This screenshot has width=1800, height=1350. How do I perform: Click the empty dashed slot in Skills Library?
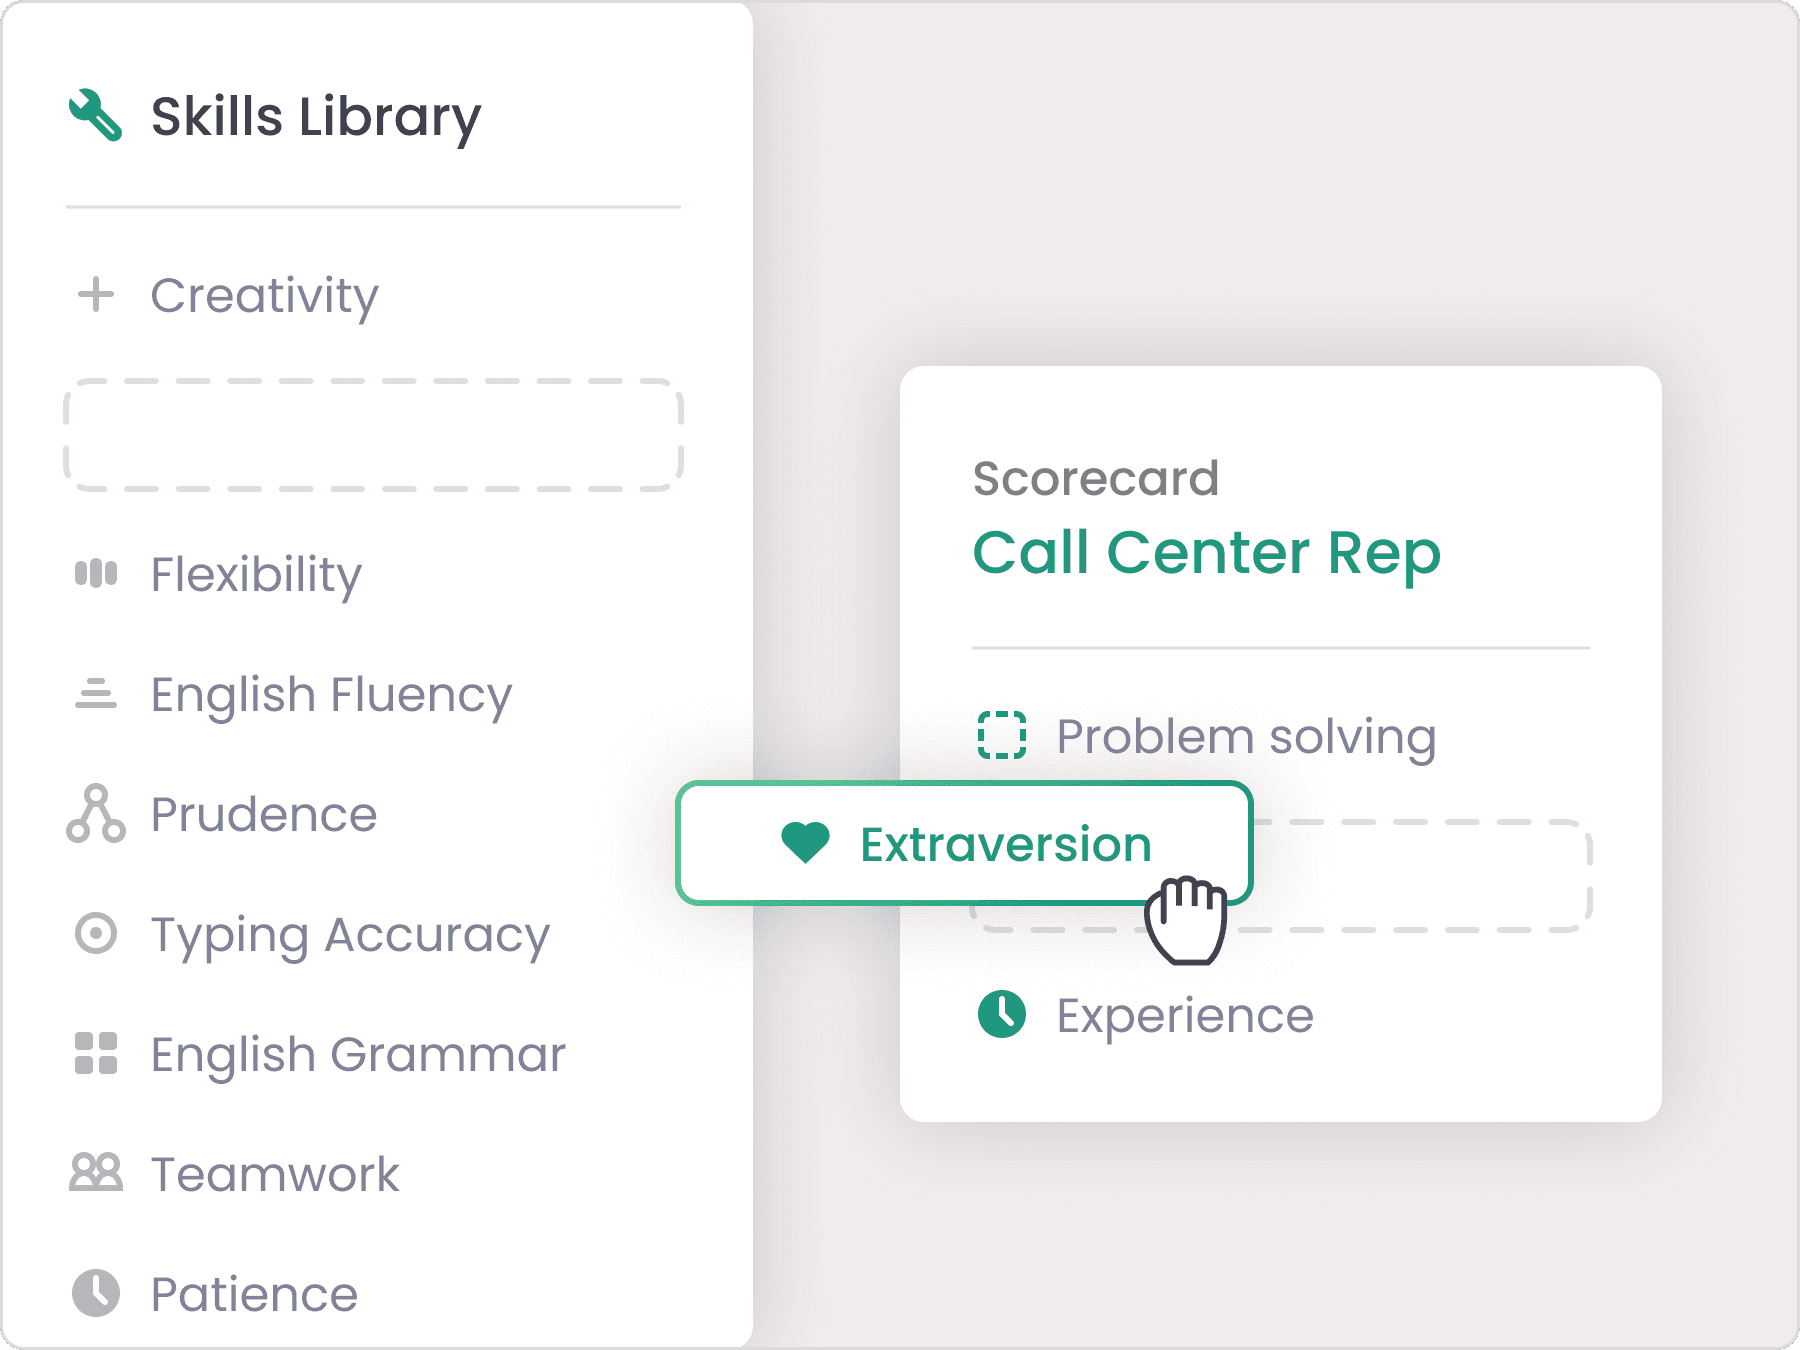click(373, 435)
